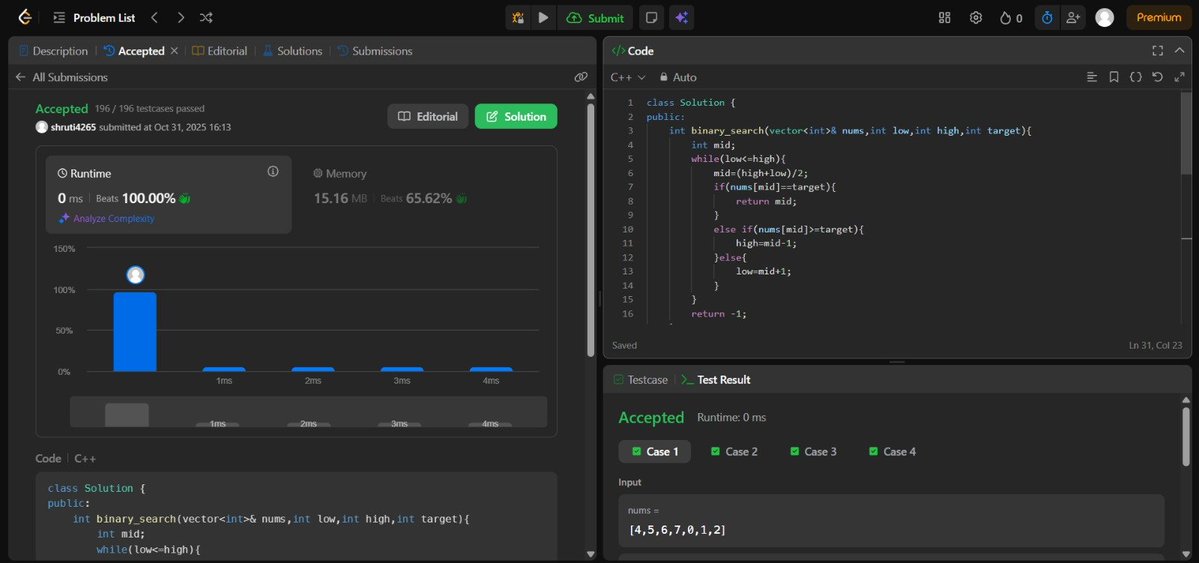This screenshot has width=1199, height=563.
Task: Switch to the Description tab
Action: pos(53,51)
